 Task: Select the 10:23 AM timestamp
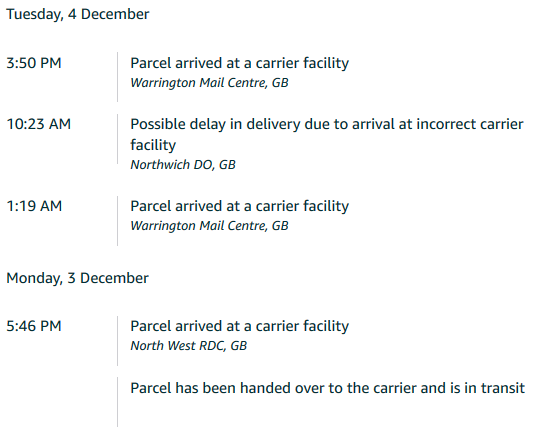(x=39, y=124)
